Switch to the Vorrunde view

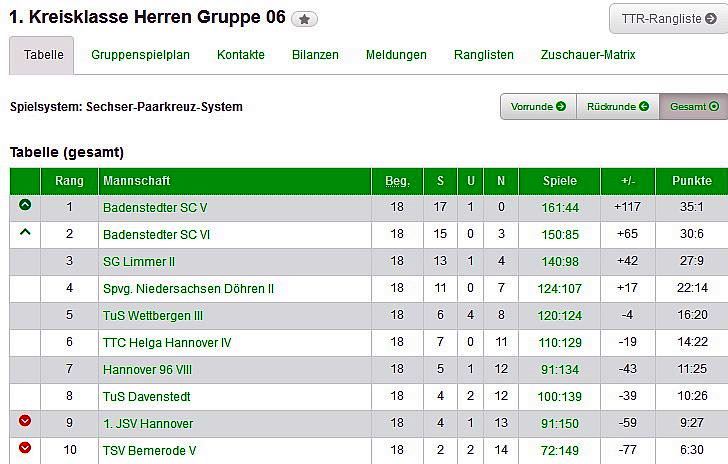click(x=538, y=106)
